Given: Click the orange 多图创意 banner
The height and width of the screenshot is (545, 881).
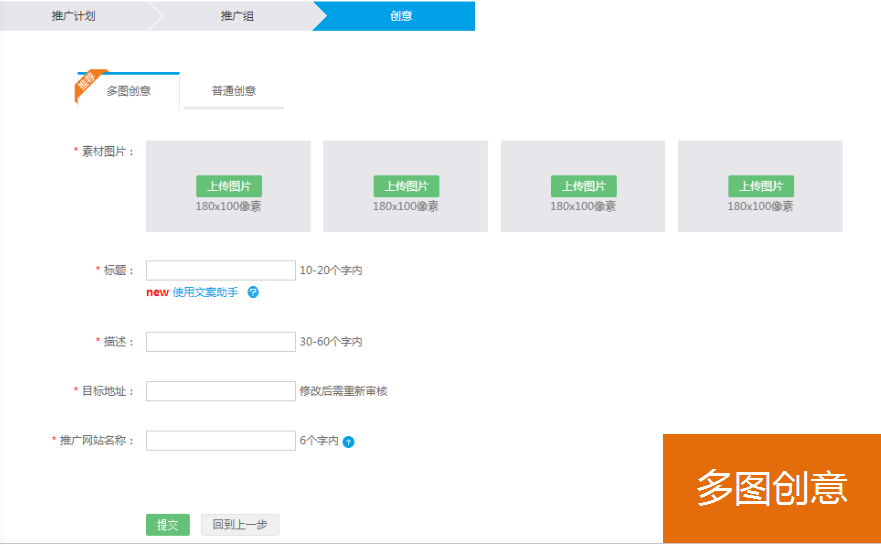Looking at the screenshot, I should 772,488.
